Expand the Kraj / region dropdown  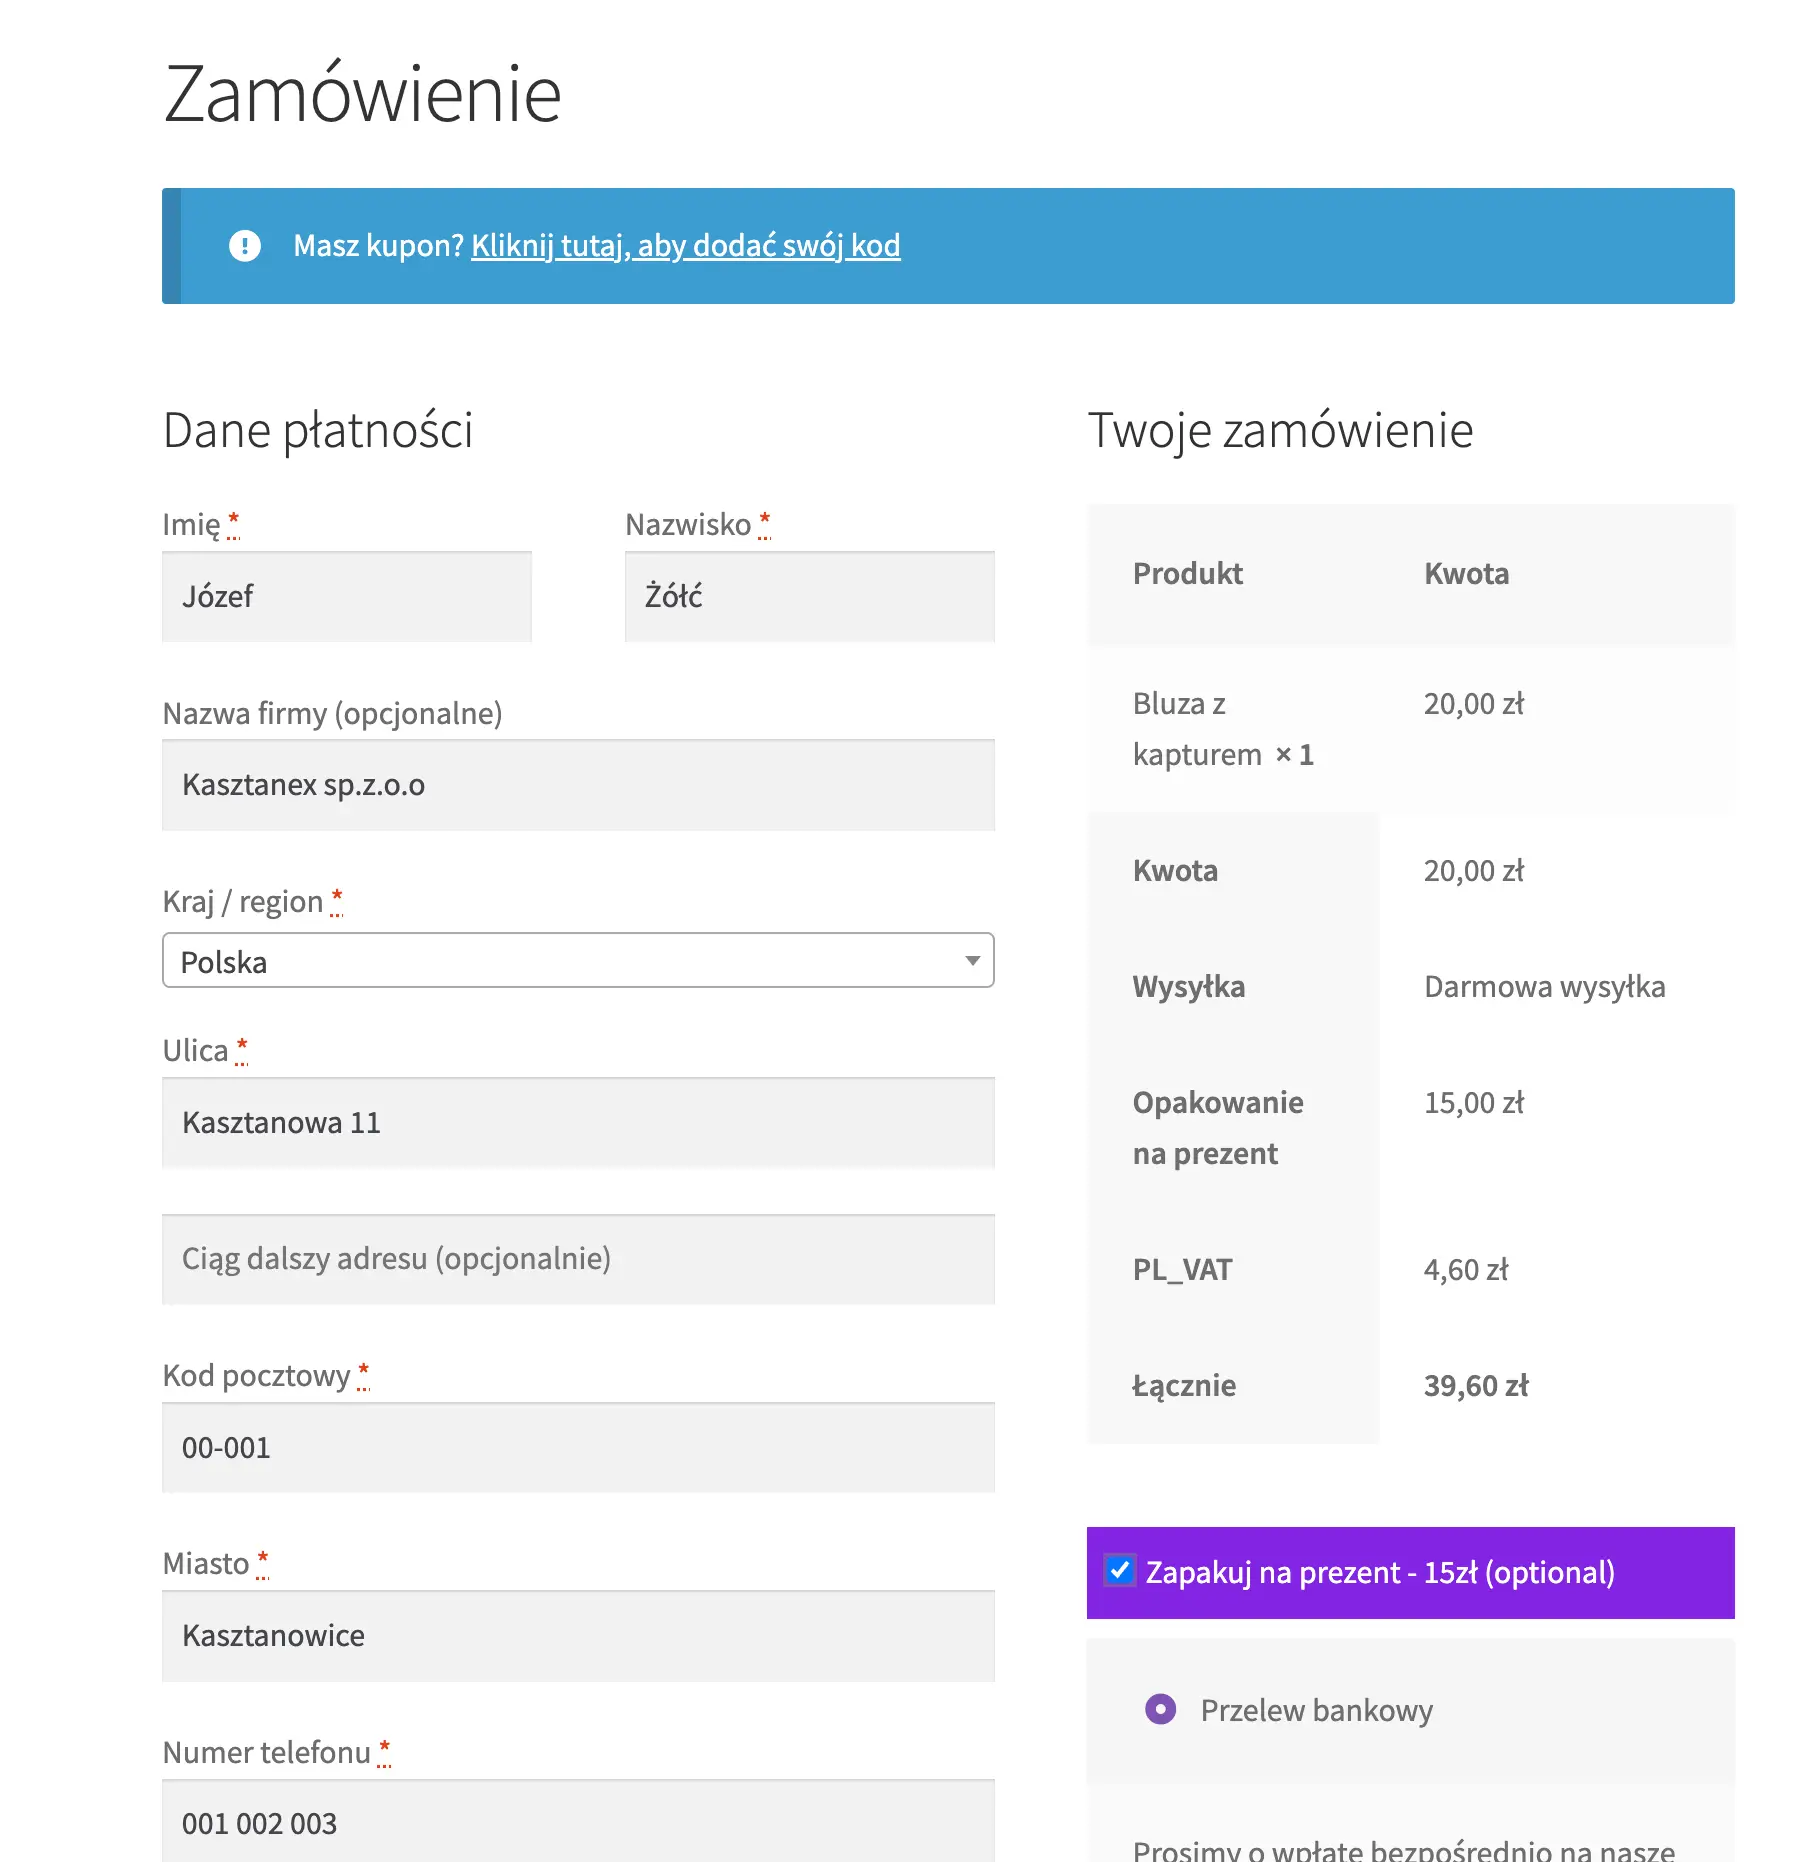(x=578, y=961)
